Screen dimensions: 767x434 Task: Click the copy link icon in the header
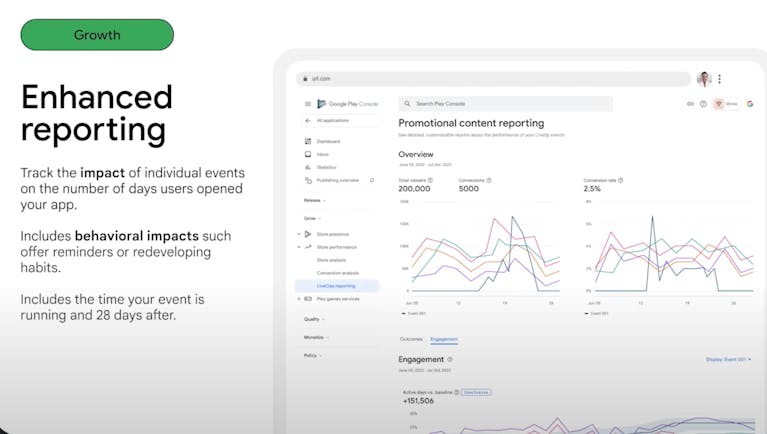[x=690, y=104]
